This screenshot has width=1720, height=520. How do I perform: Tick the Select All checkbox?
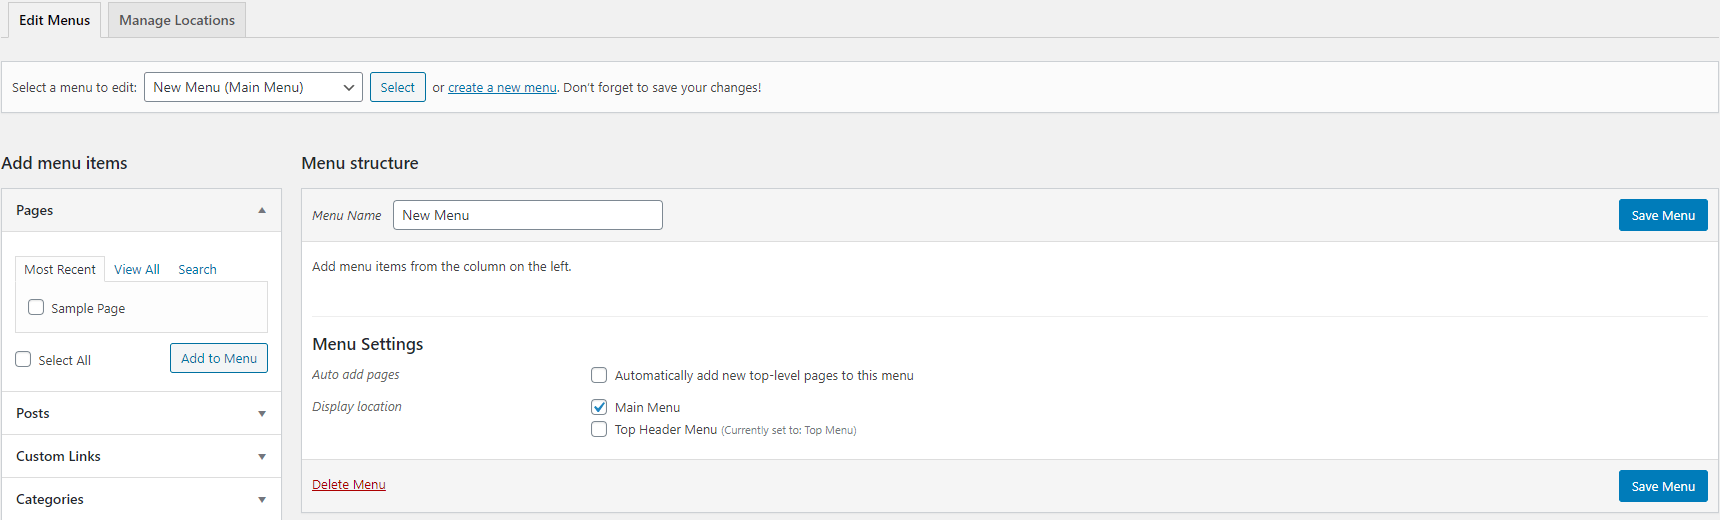23,359
